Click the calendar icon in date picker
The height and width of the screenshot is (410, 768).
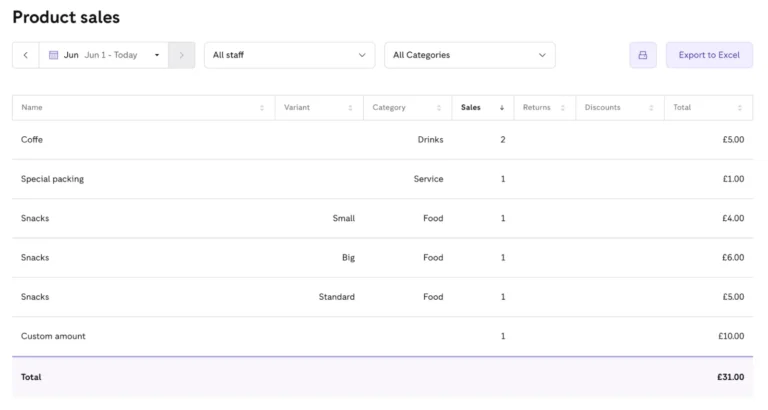53,55
